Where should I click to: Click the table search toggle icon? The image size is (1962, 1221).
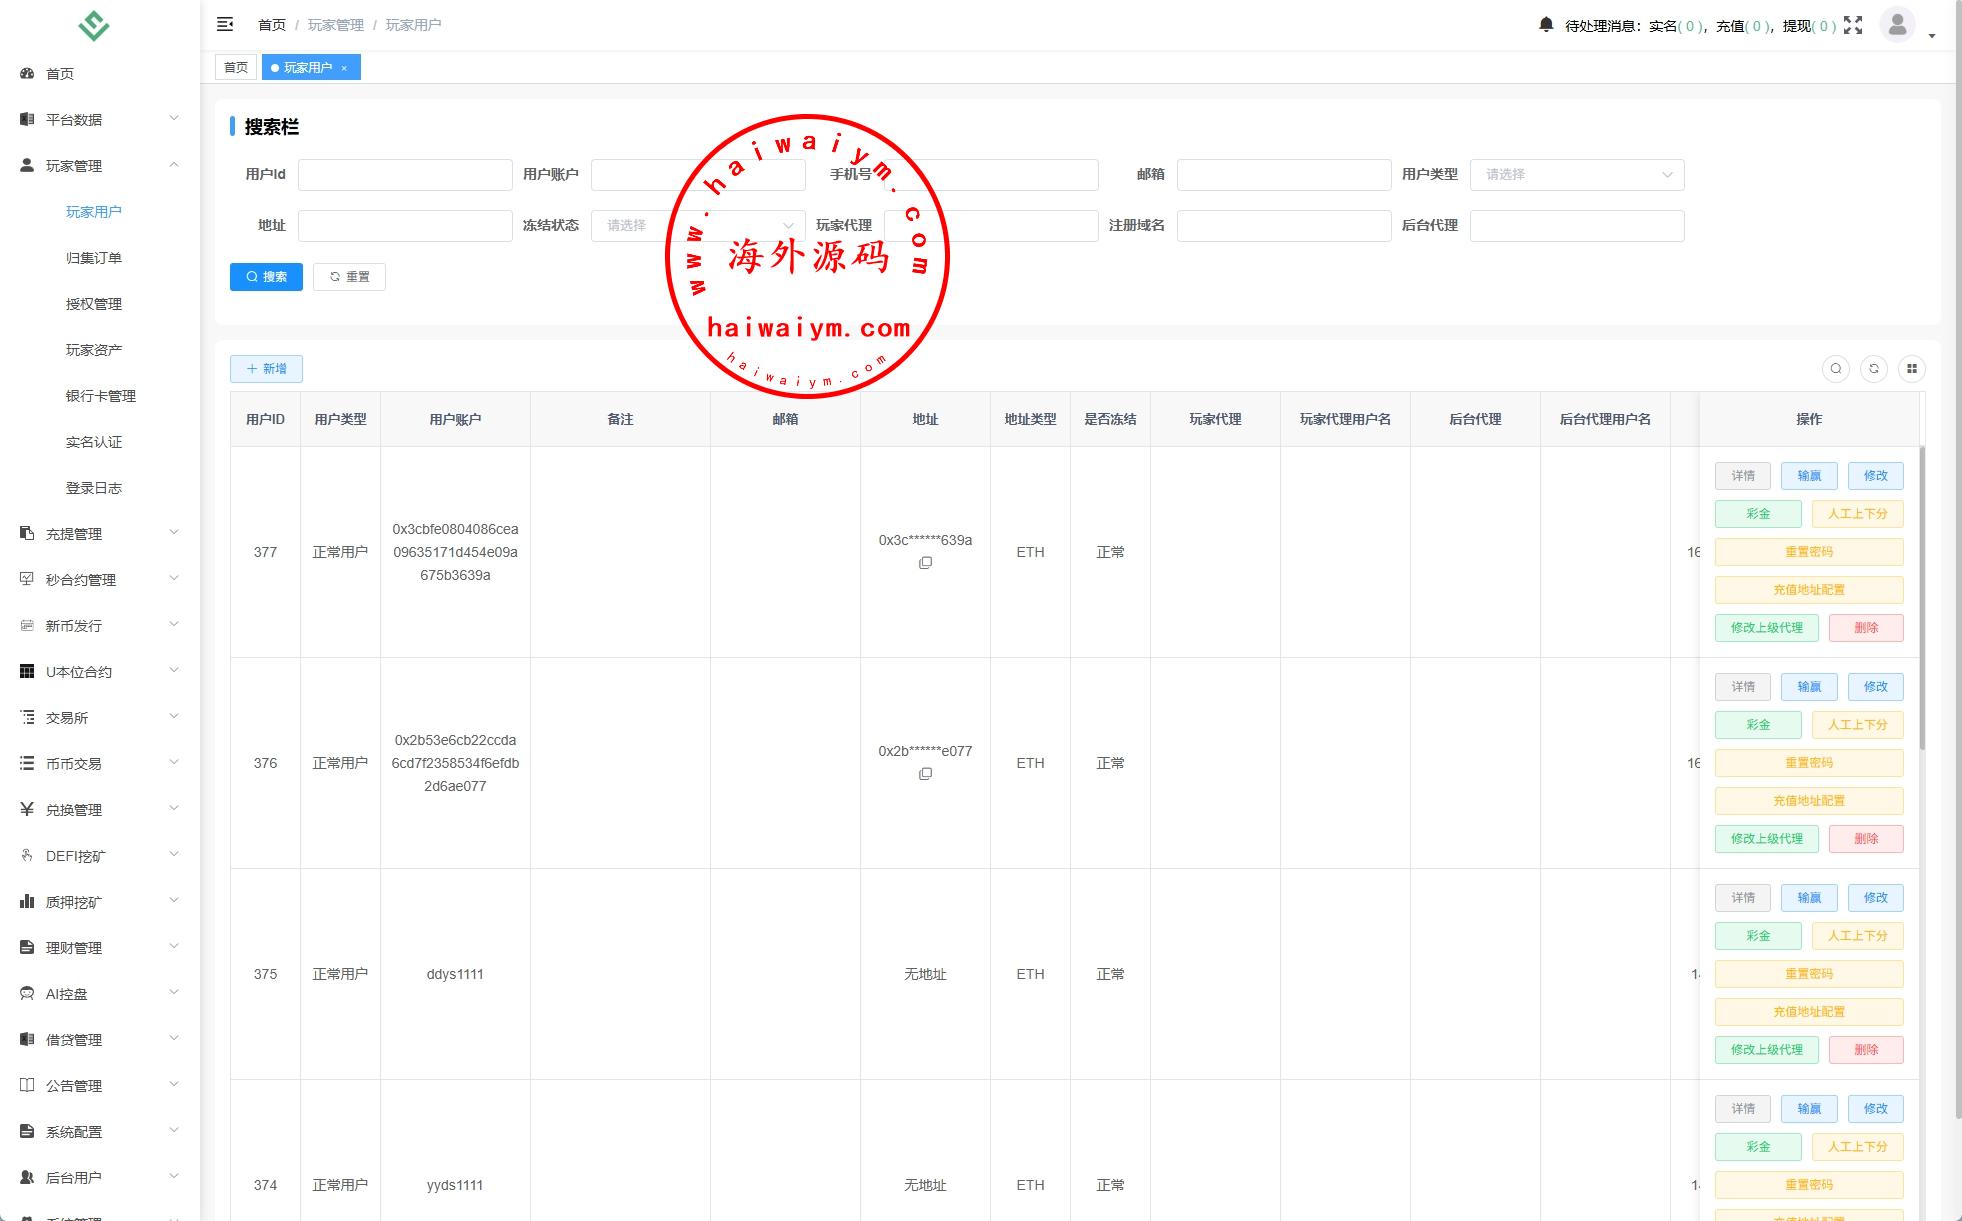pos(1836,369)
